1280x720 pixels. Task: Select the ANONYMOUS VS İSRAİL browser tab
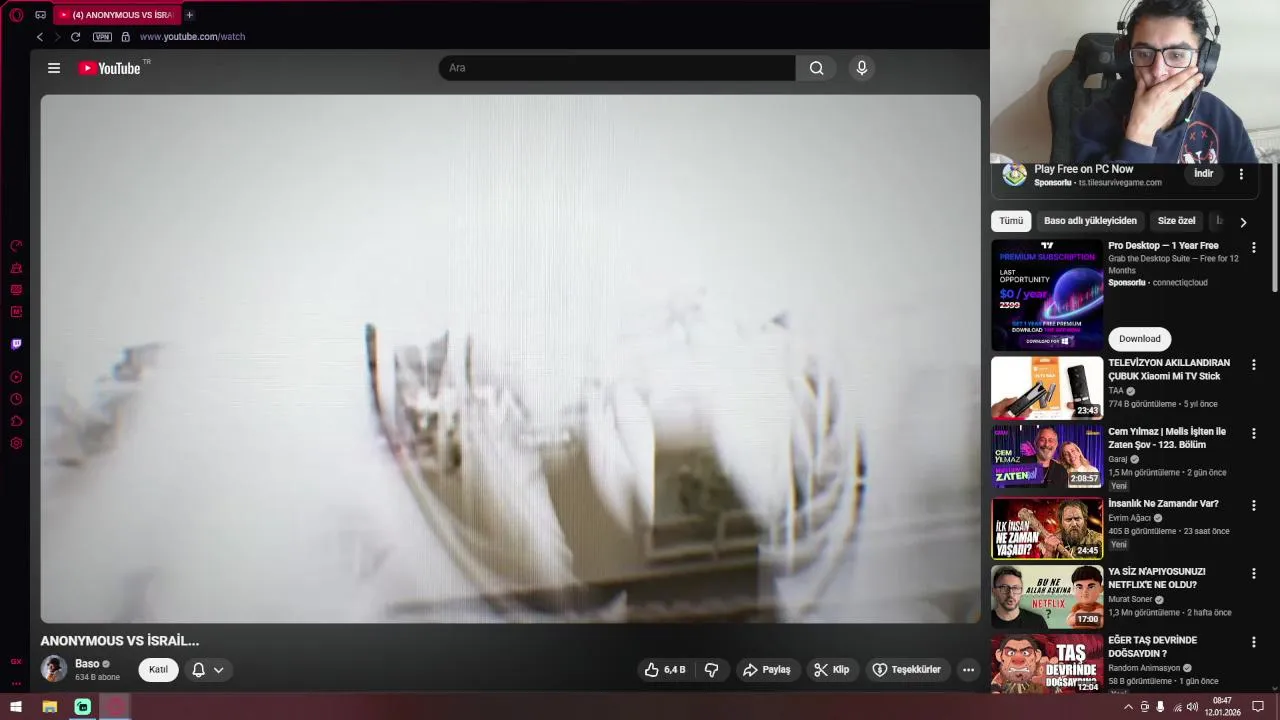[x=117, y=15]
